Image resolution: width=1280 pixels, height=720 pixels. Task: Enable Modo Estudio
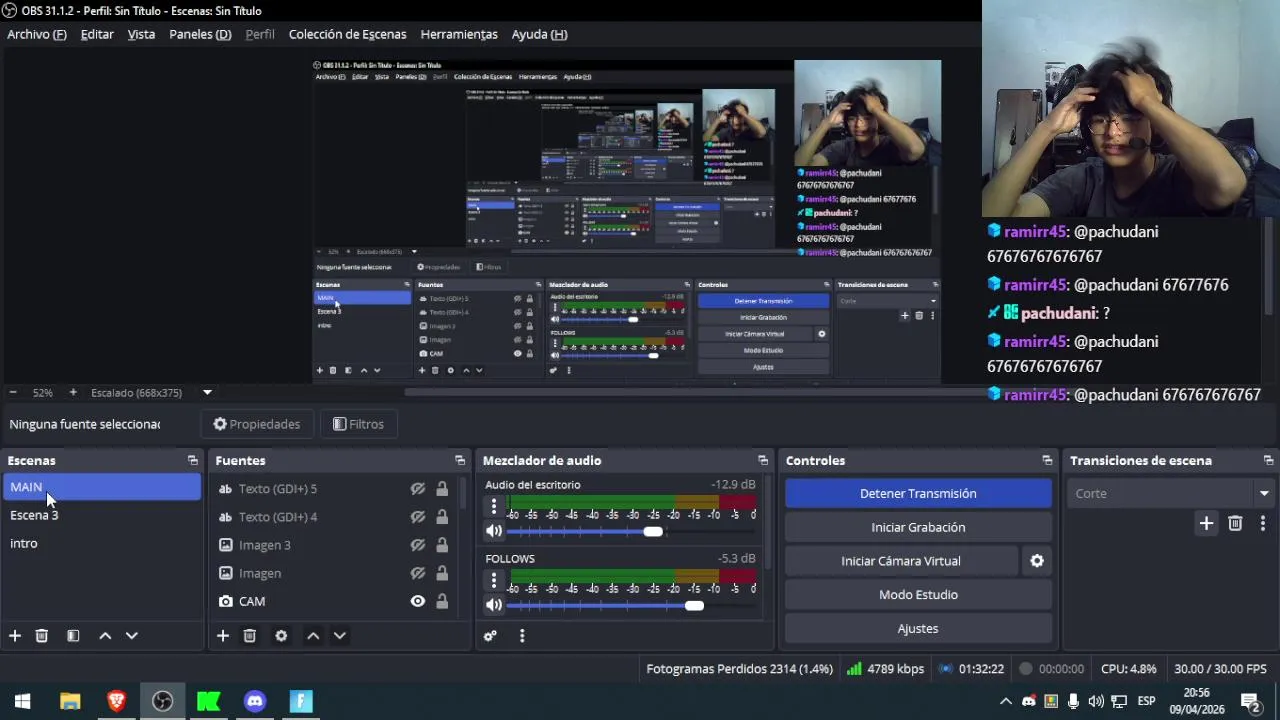(x=918, y=595)
